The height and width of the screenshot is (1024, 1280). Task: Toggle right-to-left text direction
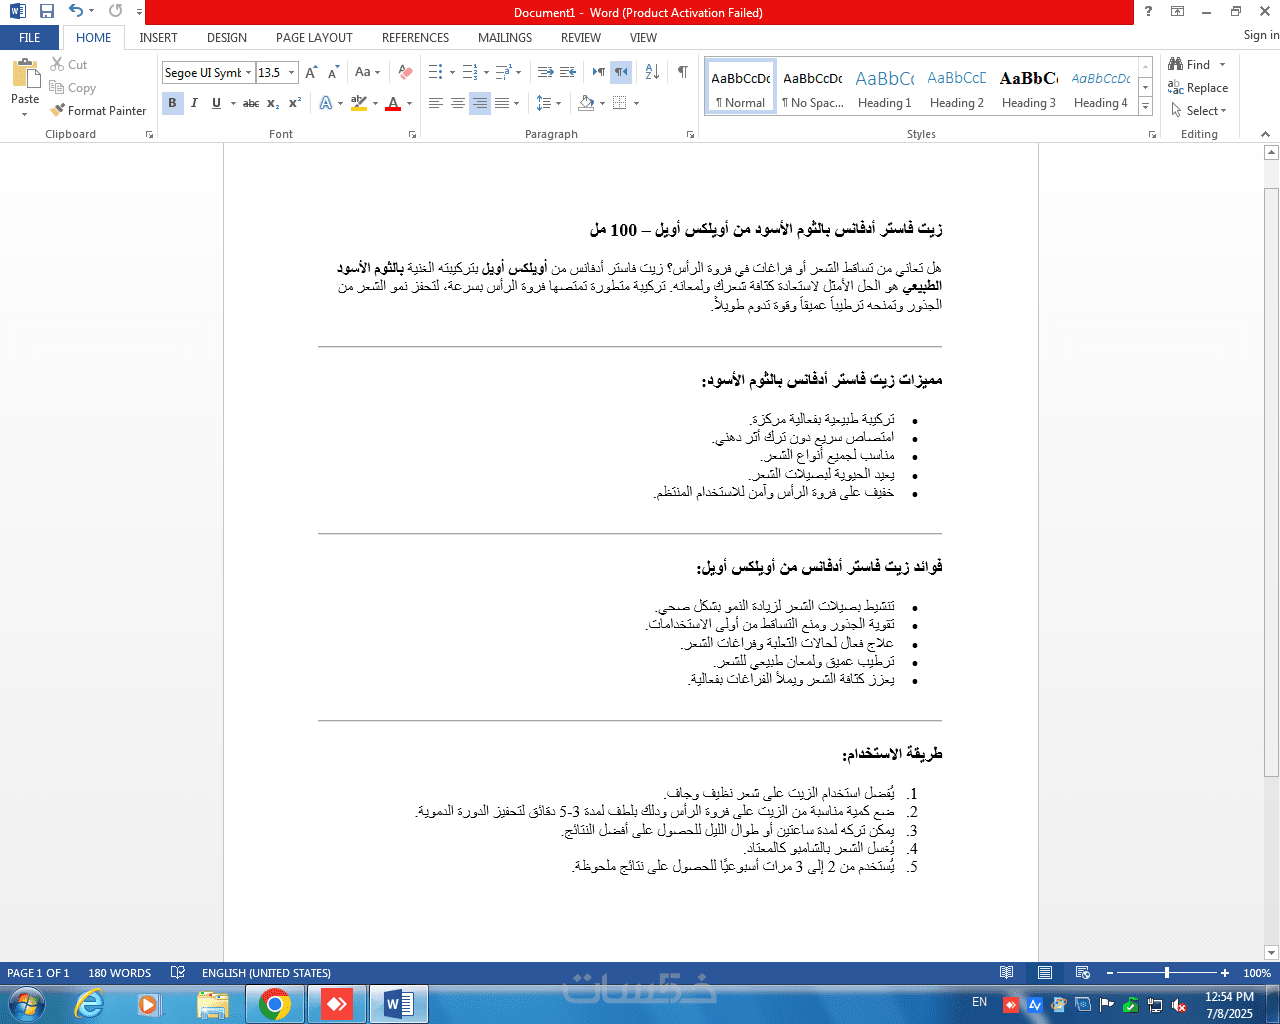pos(621,73)
